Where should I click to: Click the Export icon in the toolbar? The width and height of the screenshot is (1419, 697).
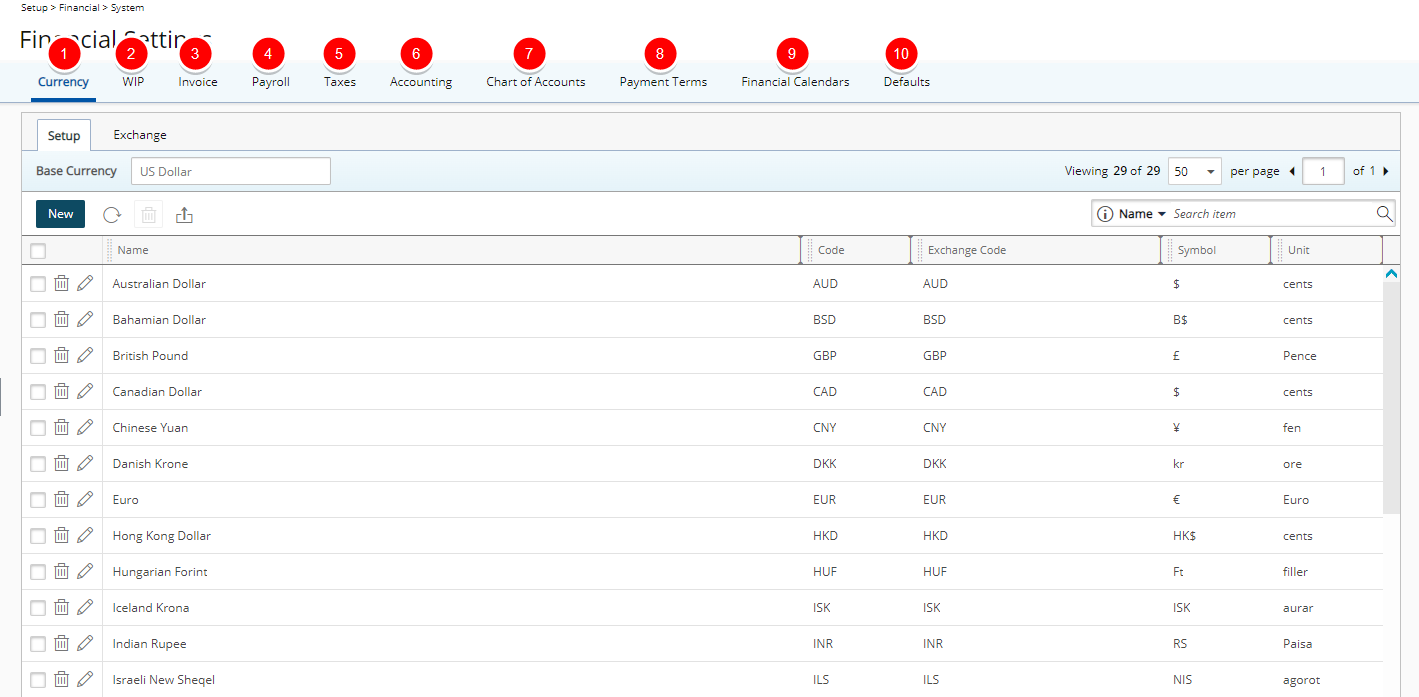tap(184, 214)
